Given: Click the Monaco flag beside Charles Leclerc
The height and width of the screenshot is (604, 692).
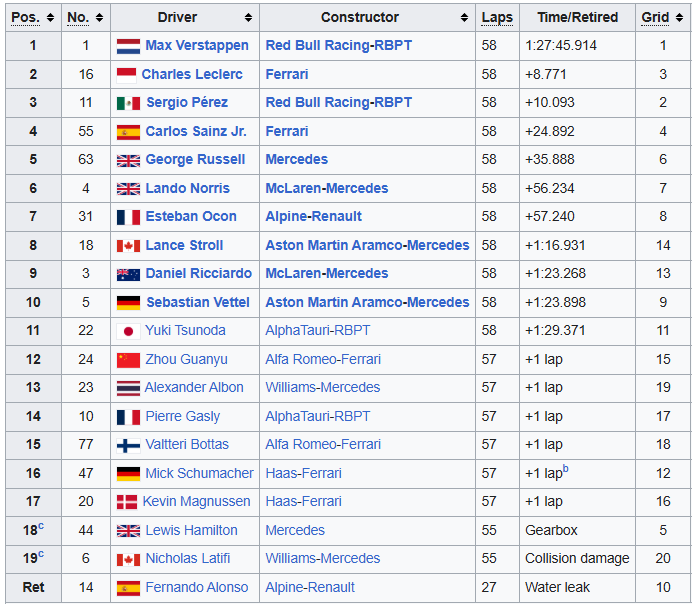Looking at the screenshot, I should pos(126,75).
